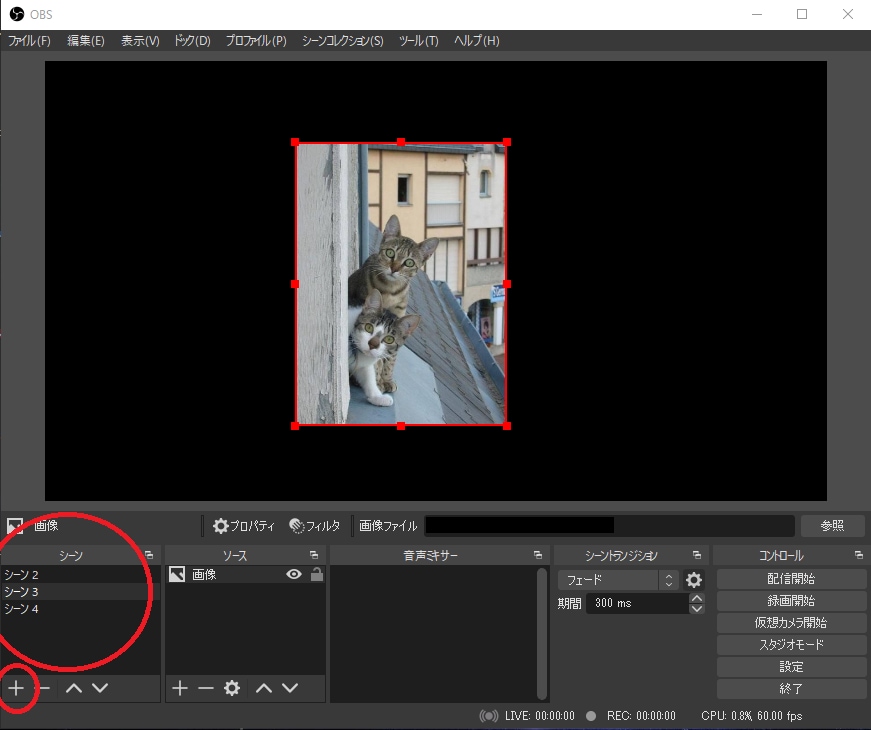Undock the コントロール panel
The image size is (871, 730).
859,555
